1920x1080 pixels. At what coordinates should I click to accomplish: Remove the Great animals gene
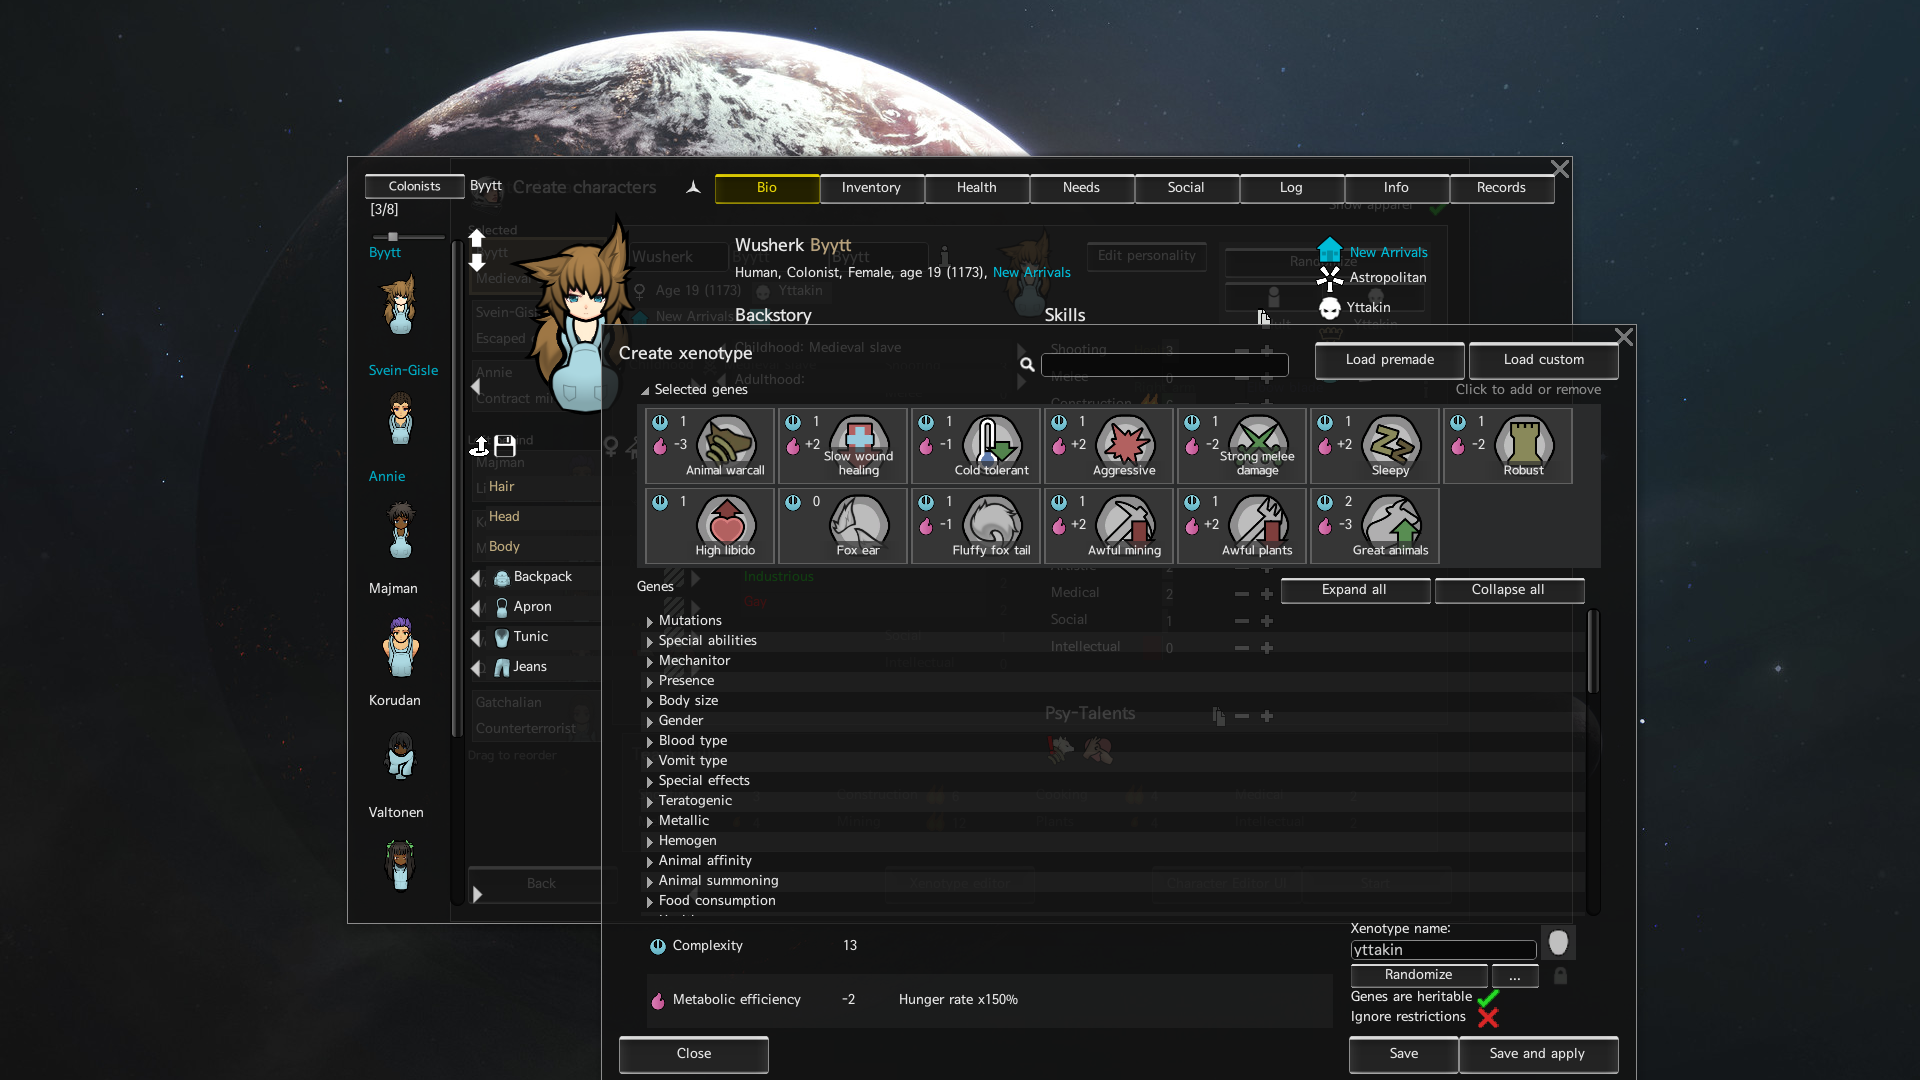click(x=1375, y=526)
